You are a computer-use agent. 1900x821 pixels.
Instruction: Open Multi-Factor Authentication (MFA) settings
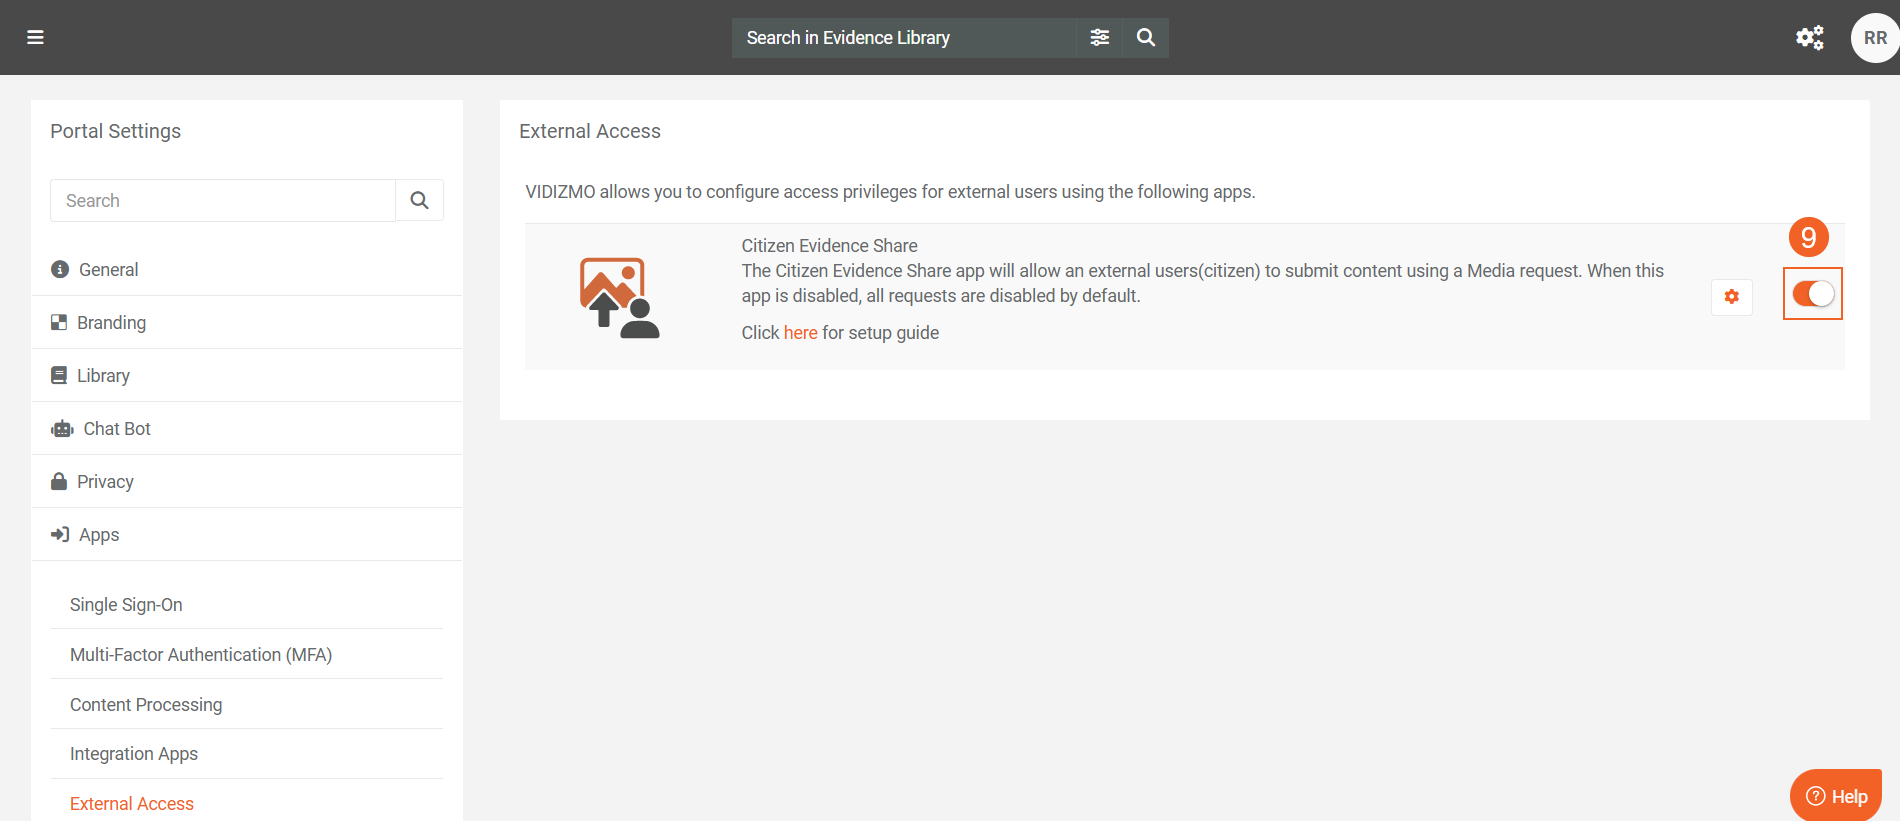201,655
